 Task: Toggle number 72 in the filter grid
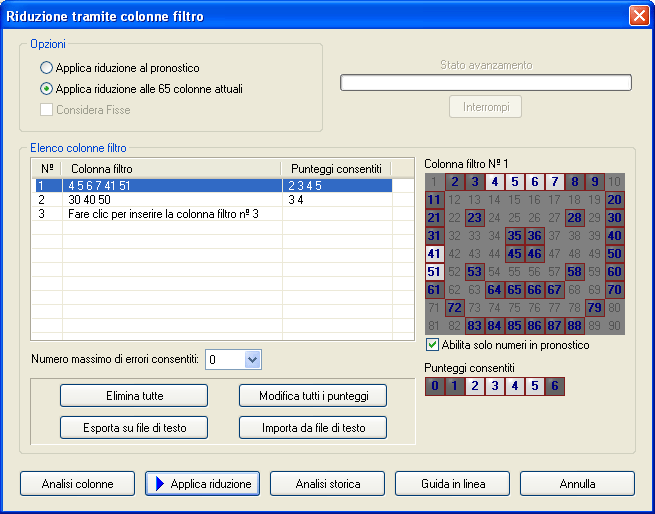(454, 308)
